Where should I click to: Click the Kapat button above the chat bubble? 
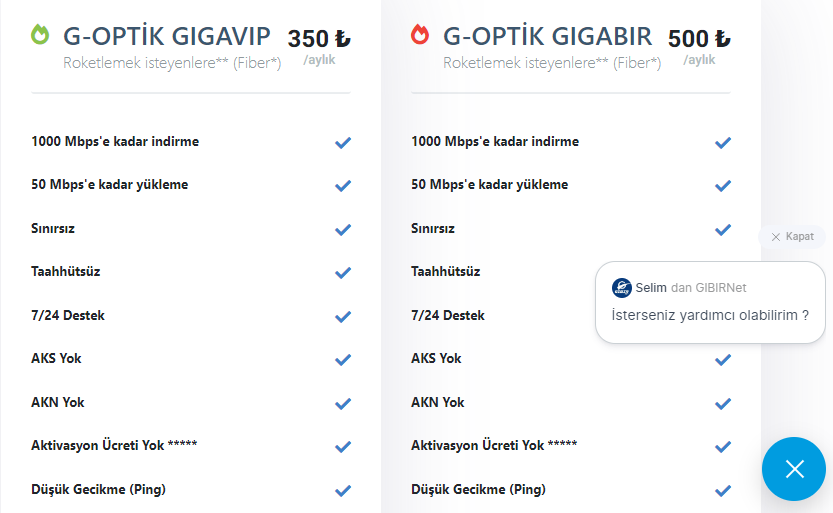[792, 237]
